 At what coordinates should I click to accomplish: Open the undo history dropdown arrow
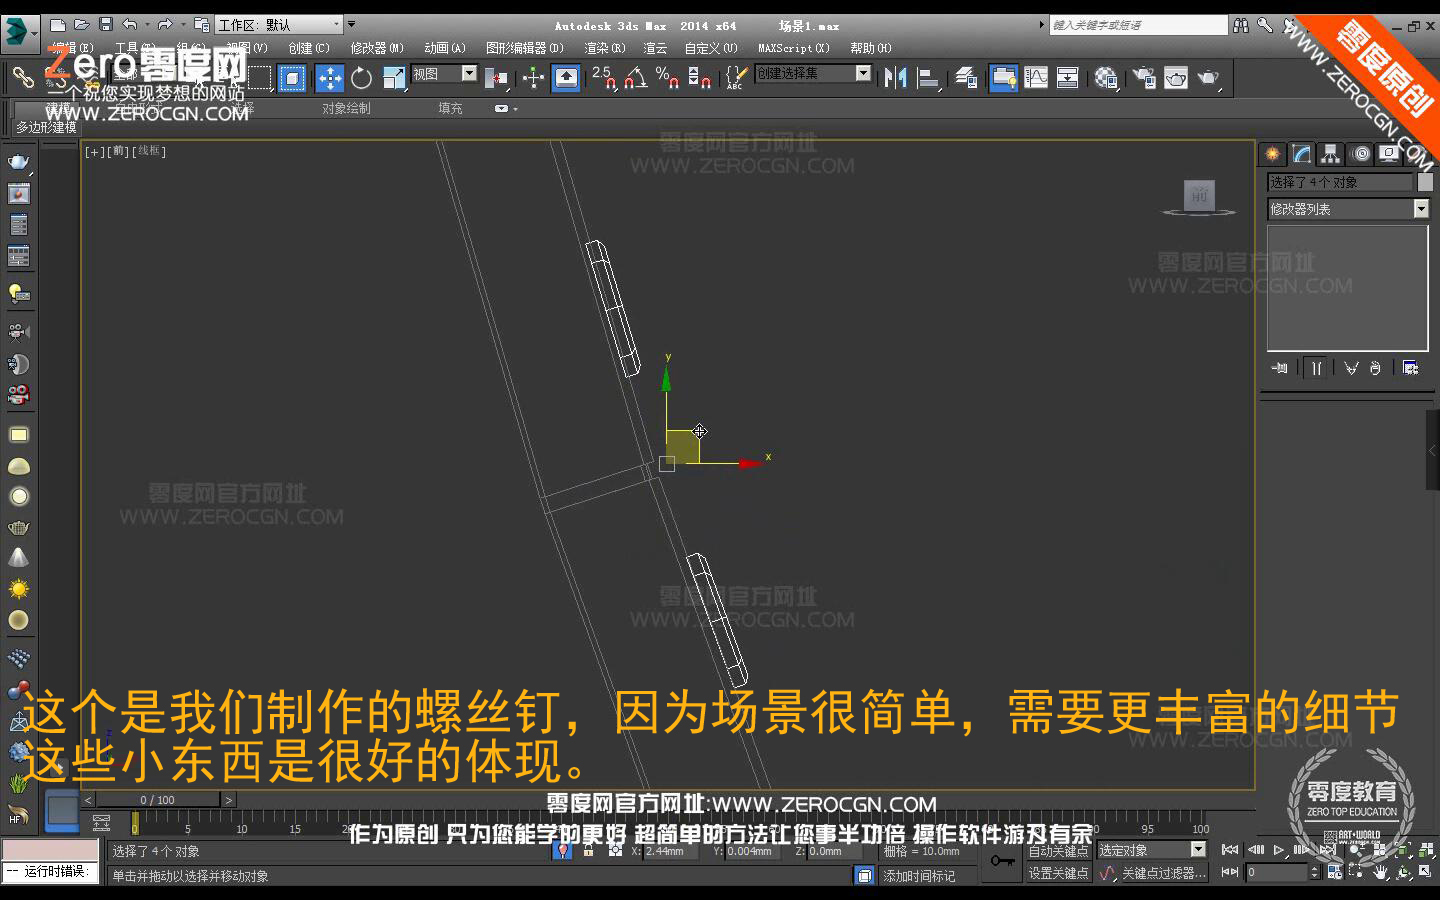(x=147, y=25)
